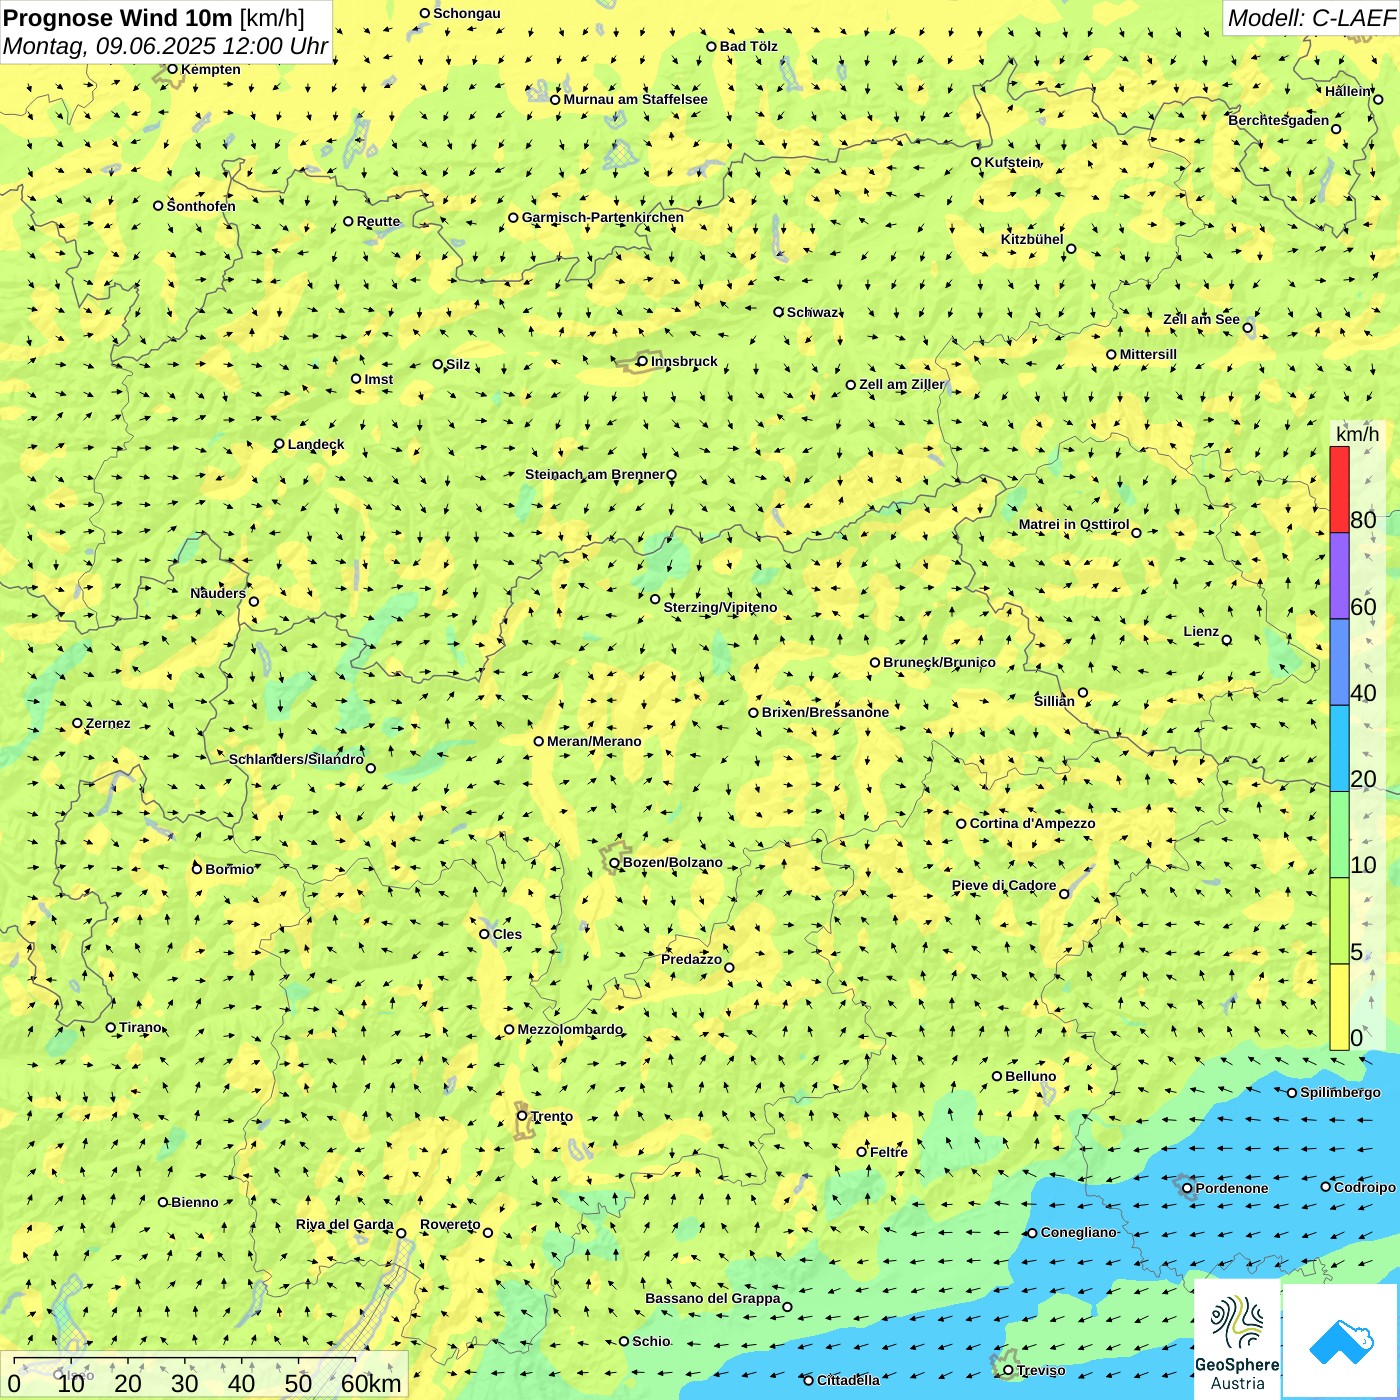Select the Matrei in Osttirol label
1400x1400 pixels.
1074,524
